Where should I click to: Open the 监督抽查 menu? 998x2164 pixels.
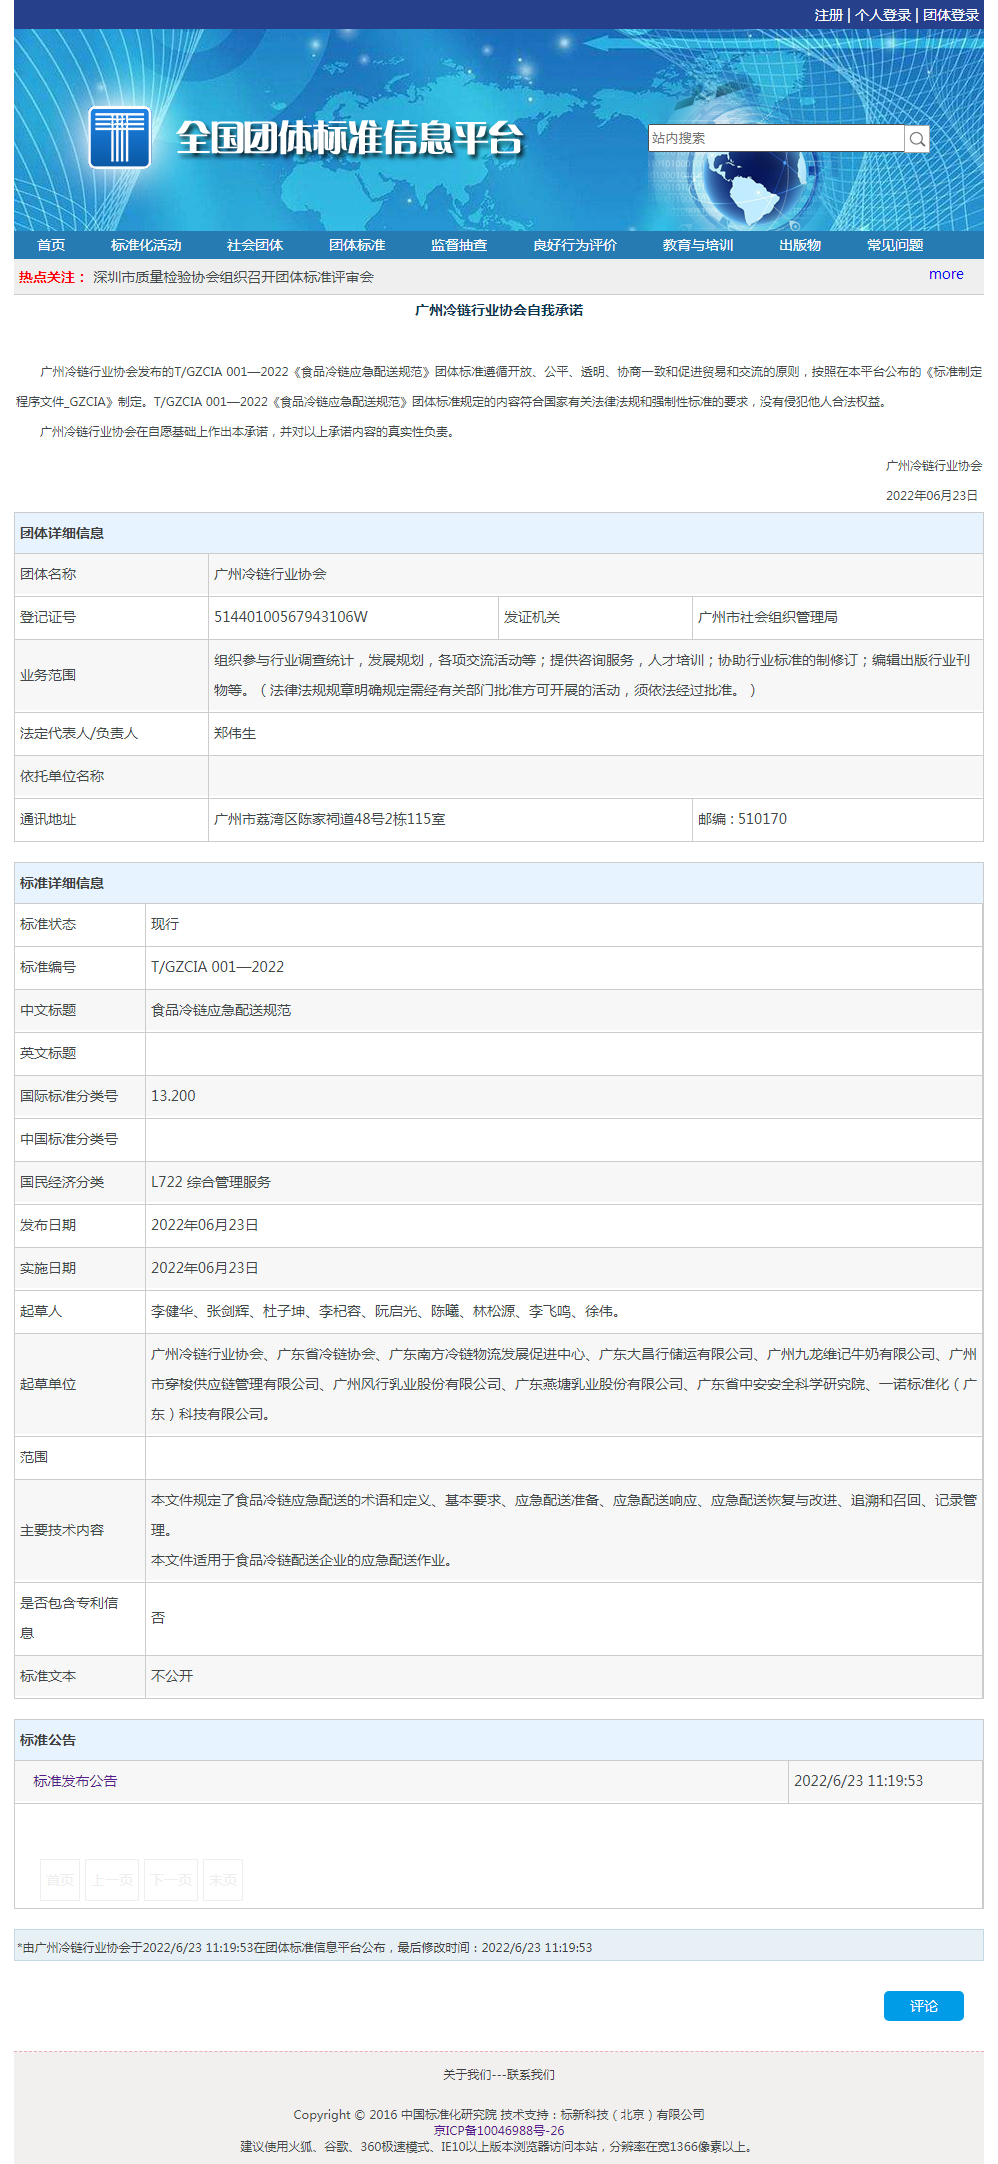click(x=459, y=245)
